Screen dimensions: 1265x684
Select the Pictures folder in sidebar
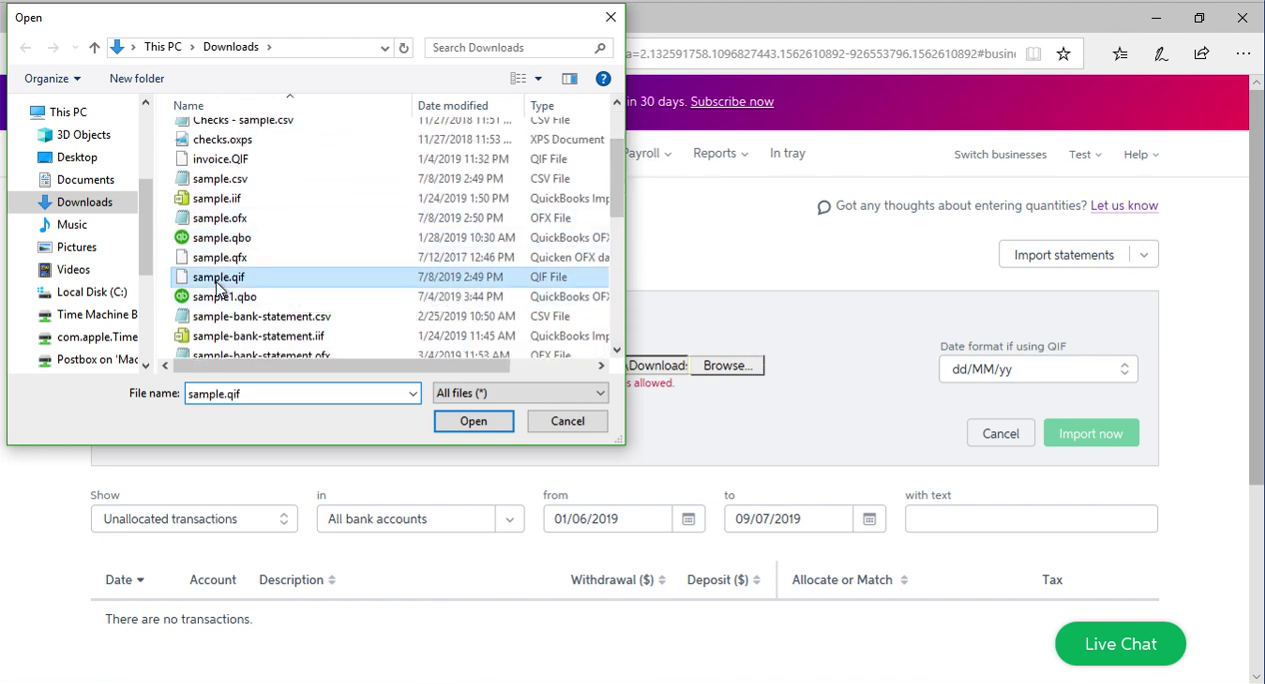[77, 247]
